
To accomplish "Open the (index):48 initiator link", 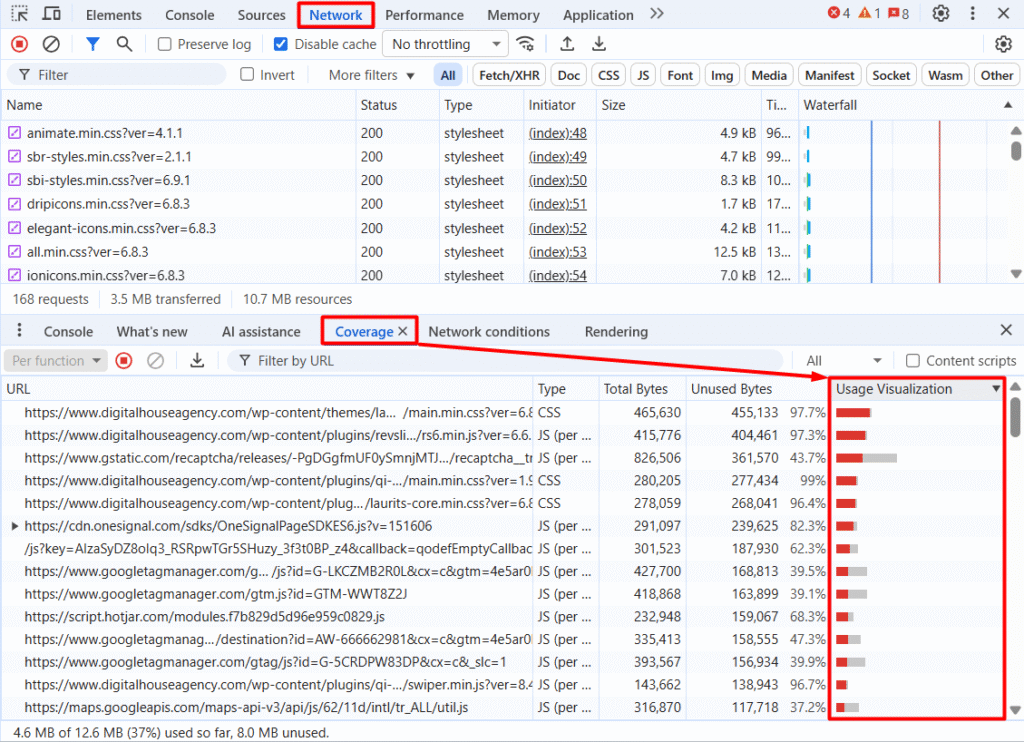I will [557, 133].
